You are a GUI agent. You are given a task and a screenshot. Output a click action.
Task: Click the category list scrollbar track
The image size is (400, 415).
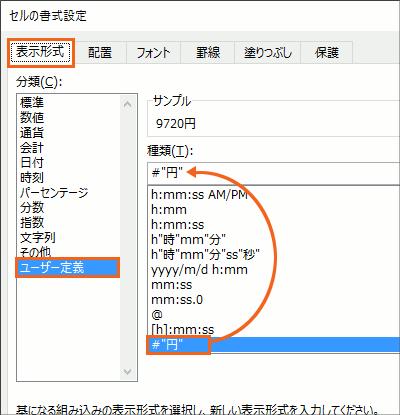coord(127,238)
